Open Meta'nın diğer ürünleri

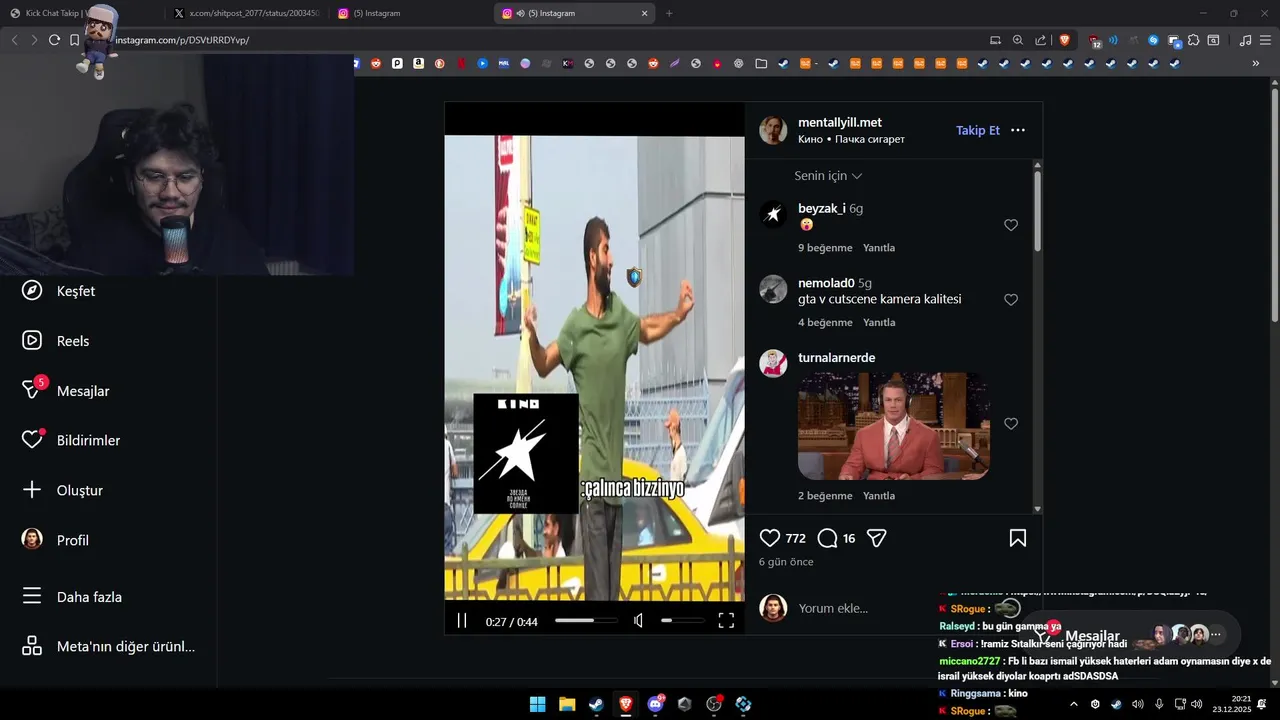pos(108,647)
